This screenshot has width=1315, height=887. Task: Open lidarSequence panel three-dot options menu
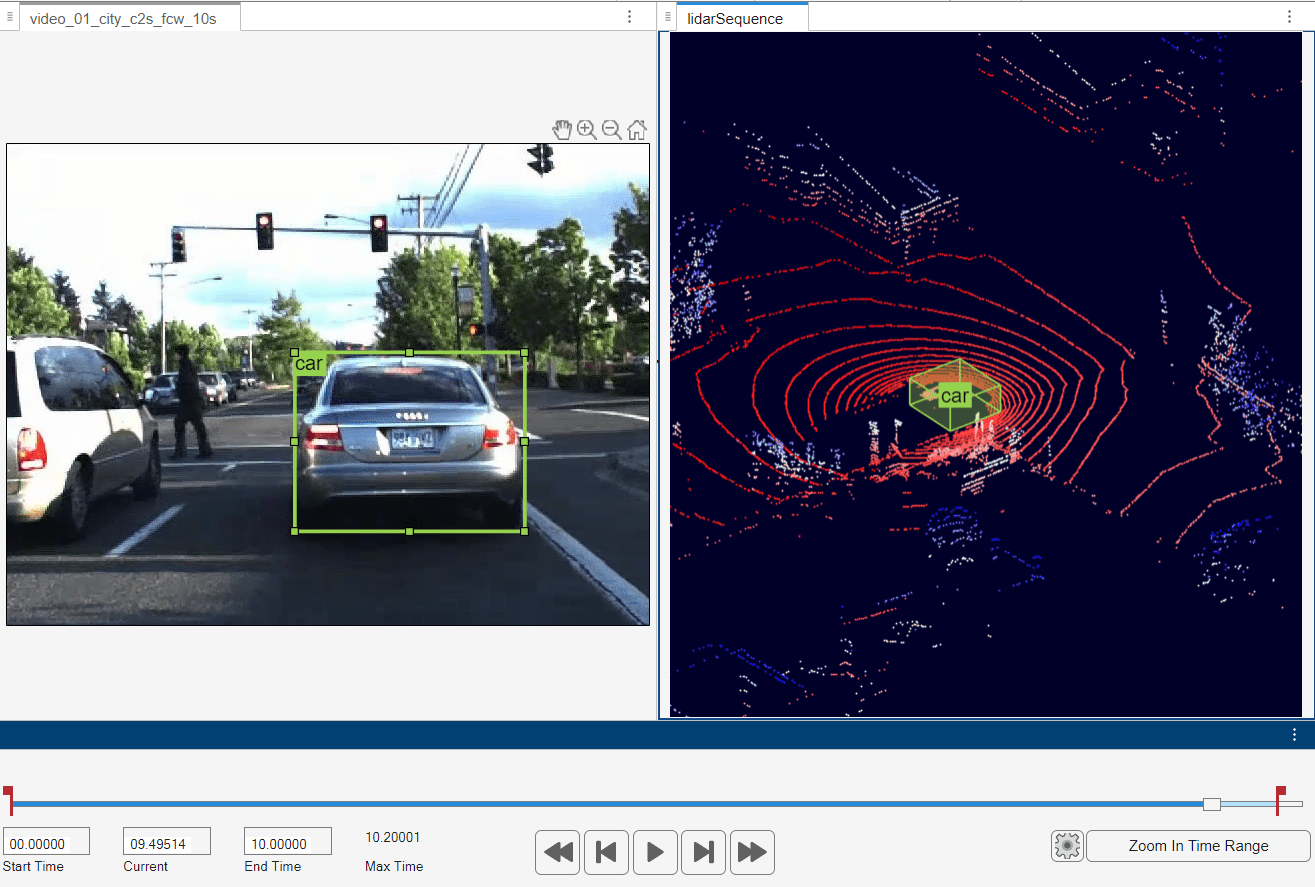[1288, 17]
